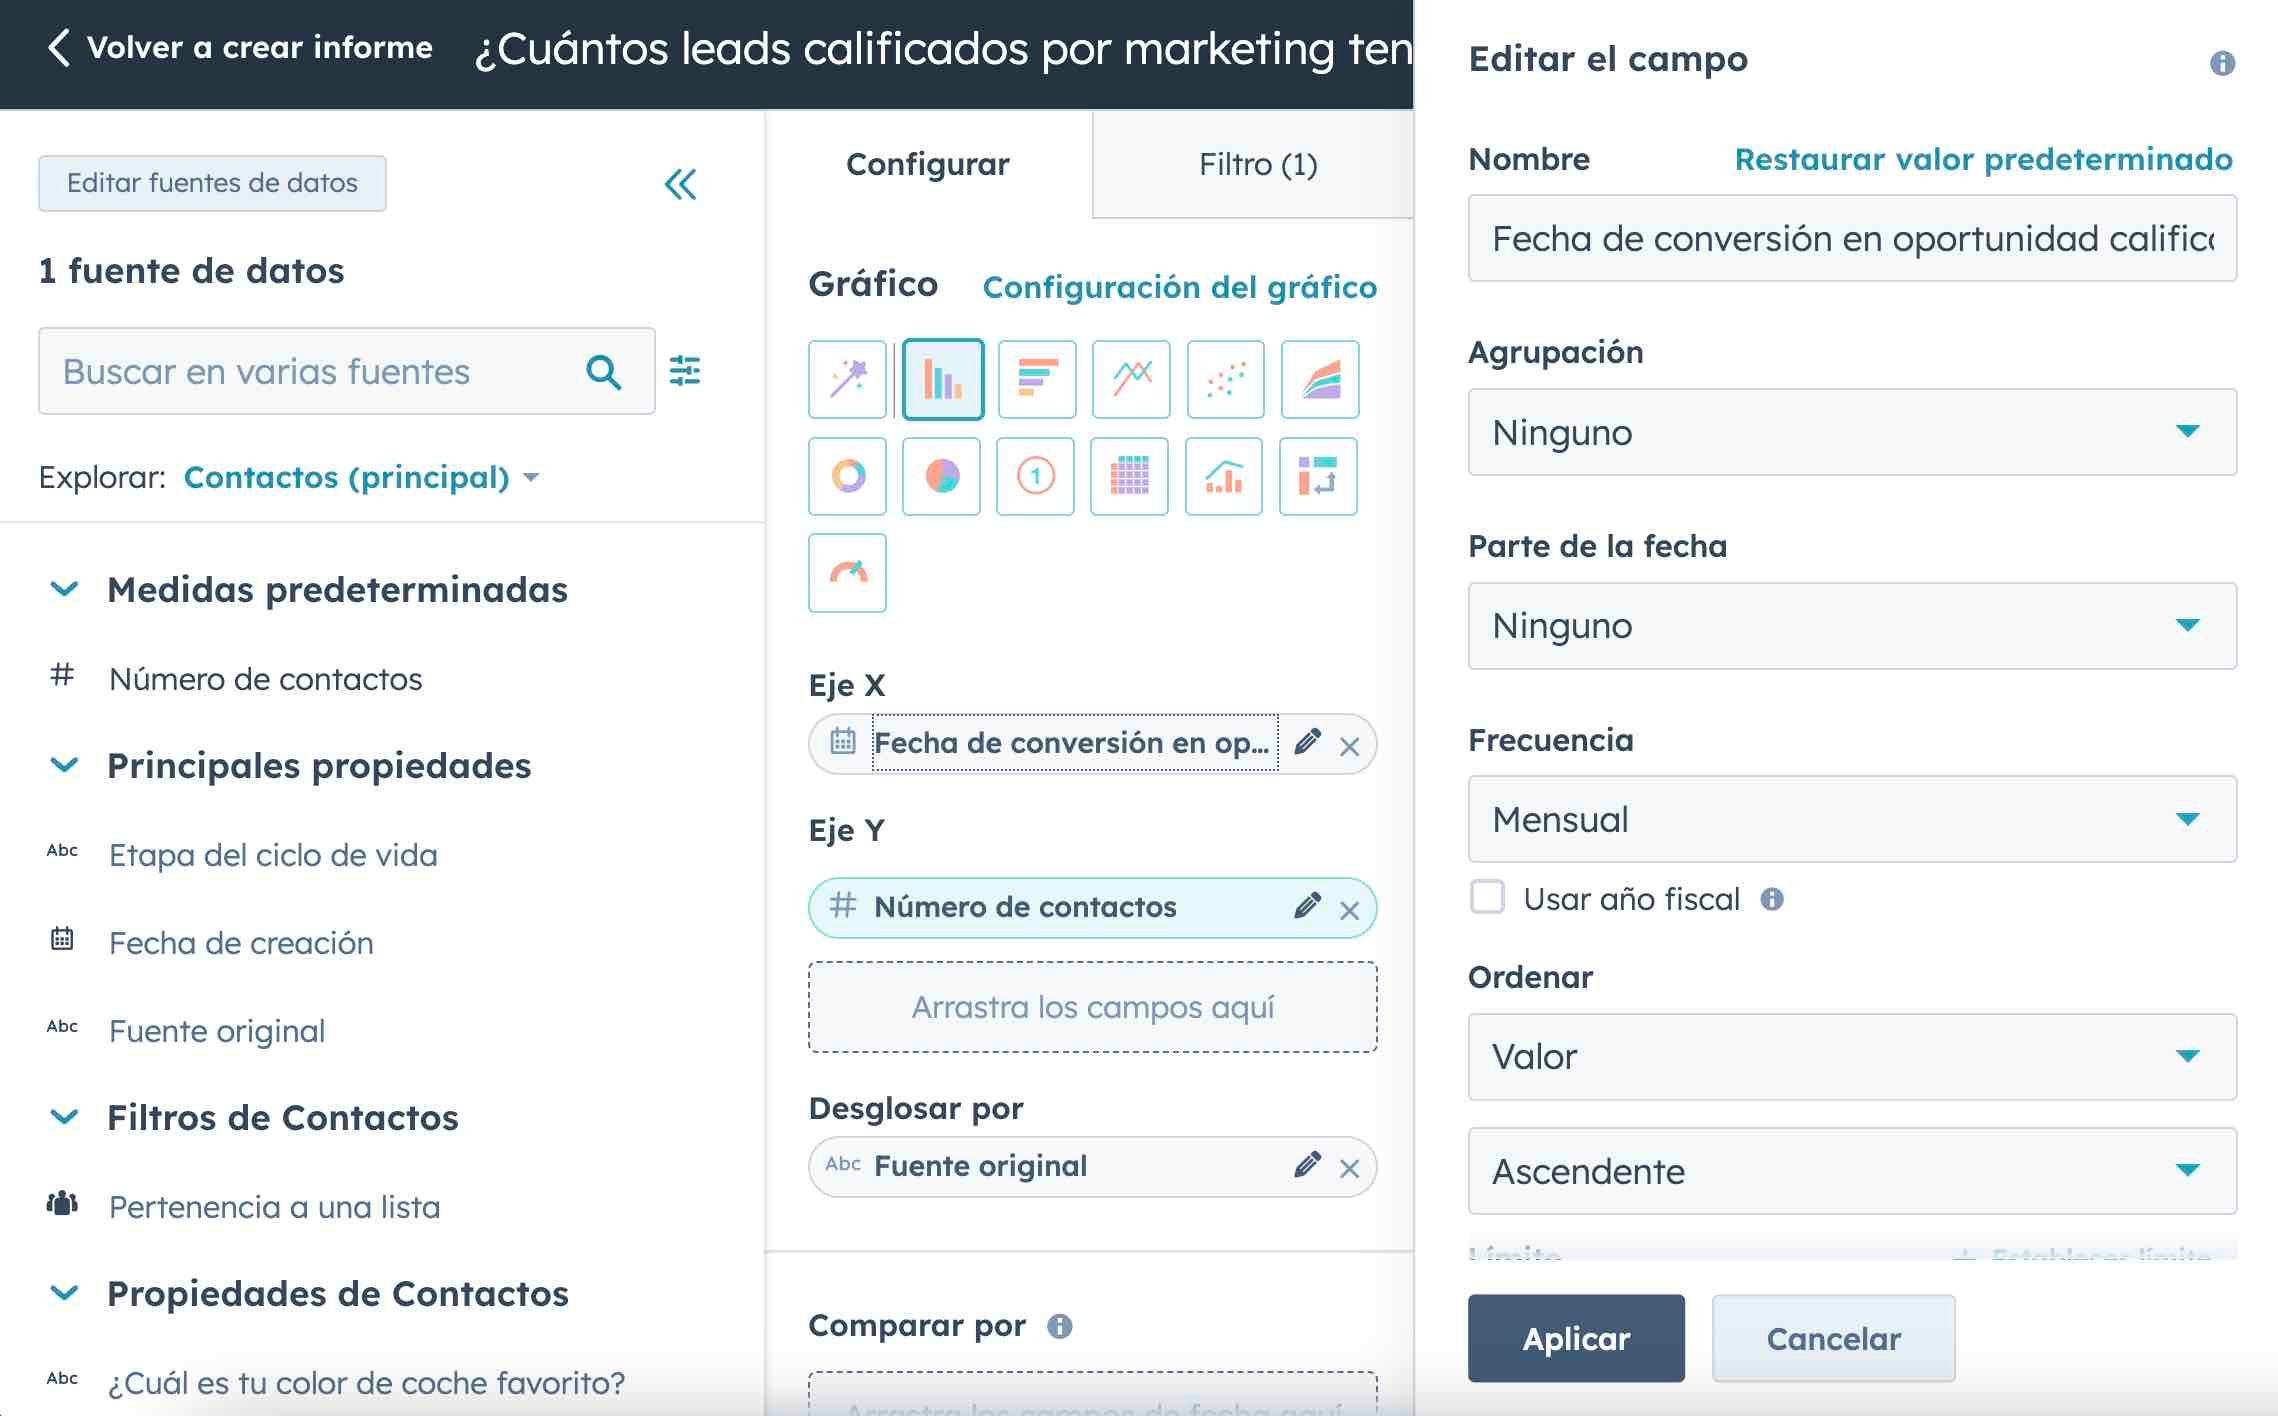This screenshot has height=1416, width=2278.
Task: Open the Ascendente sort direction dropdown
Action: point(1852,1171)
